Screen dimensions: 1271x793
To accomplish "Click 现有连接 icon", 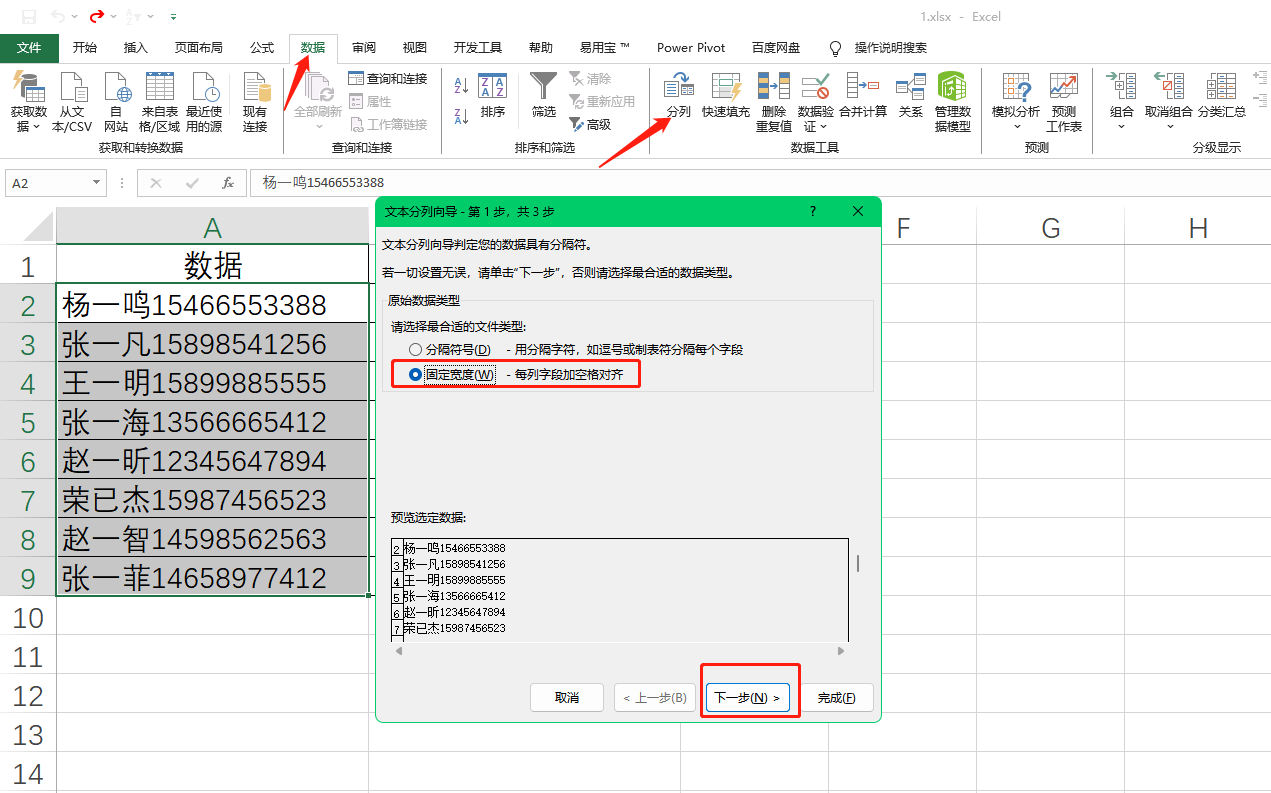I will pyautogui.click(x=255, y=87).
